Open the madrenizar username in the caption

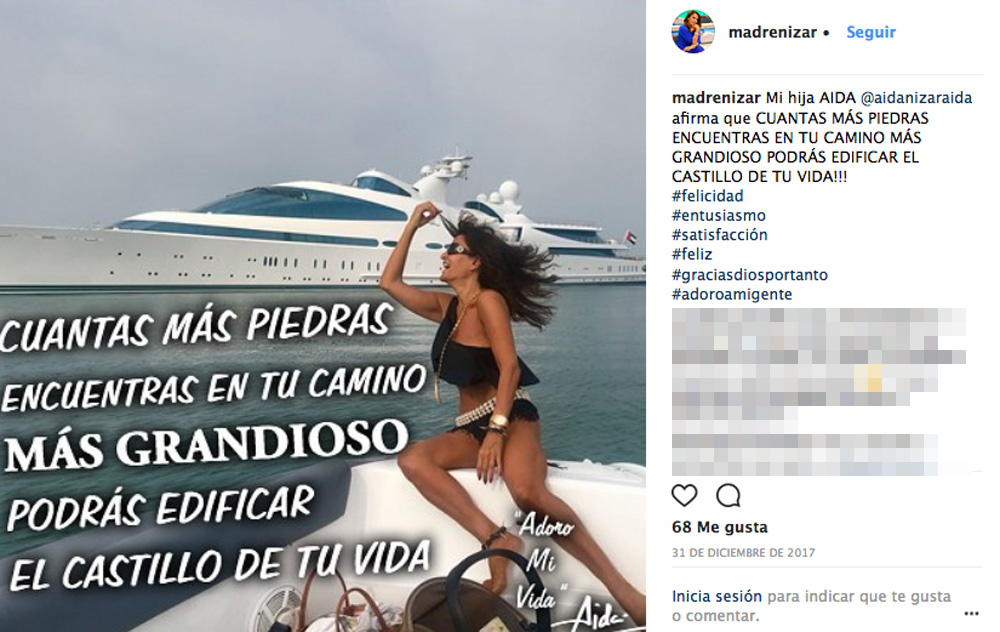point(716,98)
